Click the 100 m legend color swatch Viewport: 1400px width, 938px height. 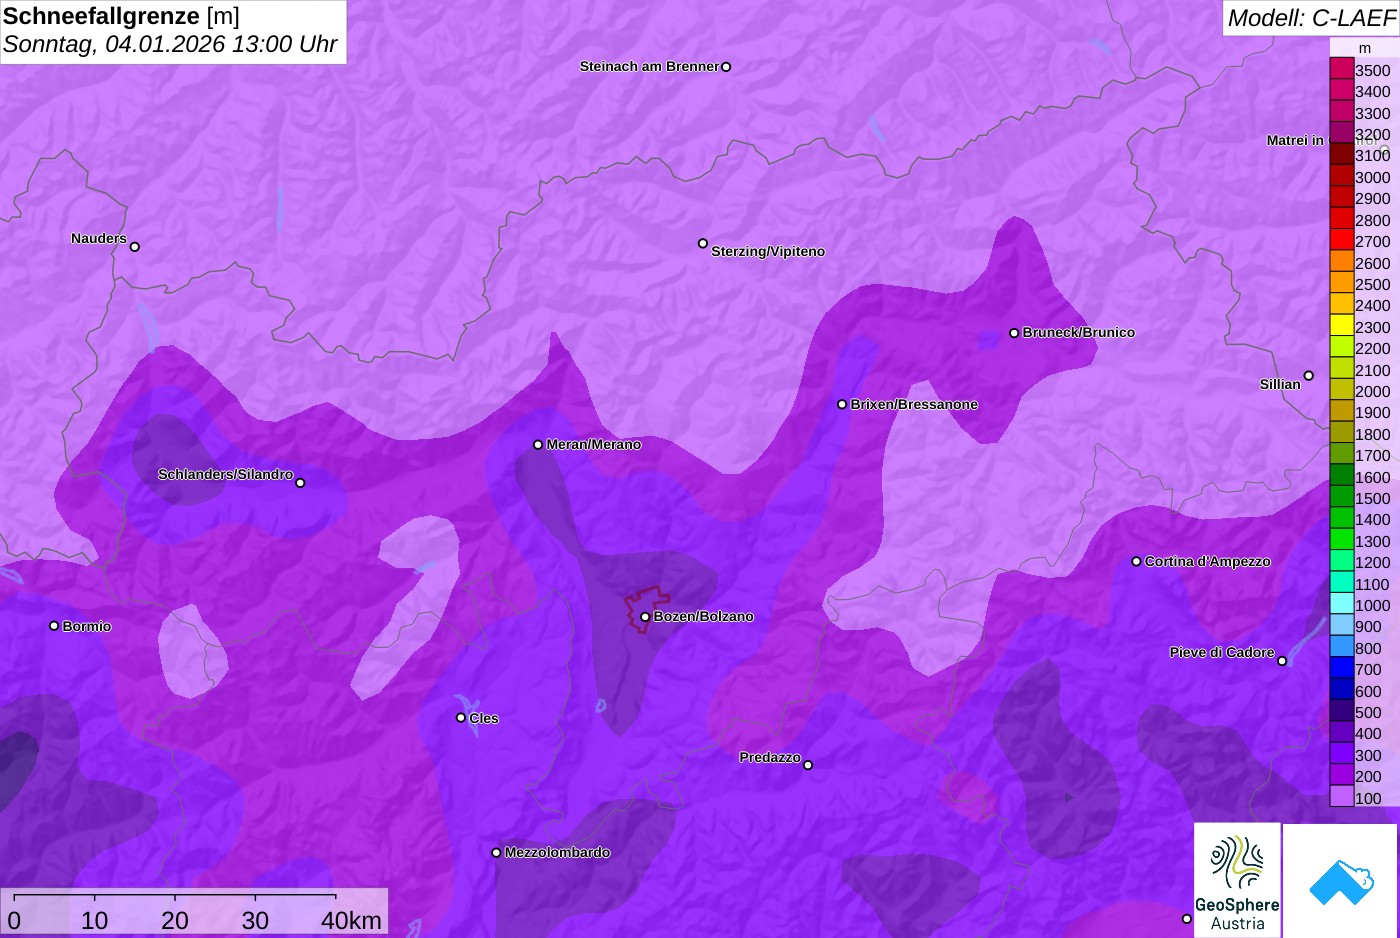[x=1341, y=797]
